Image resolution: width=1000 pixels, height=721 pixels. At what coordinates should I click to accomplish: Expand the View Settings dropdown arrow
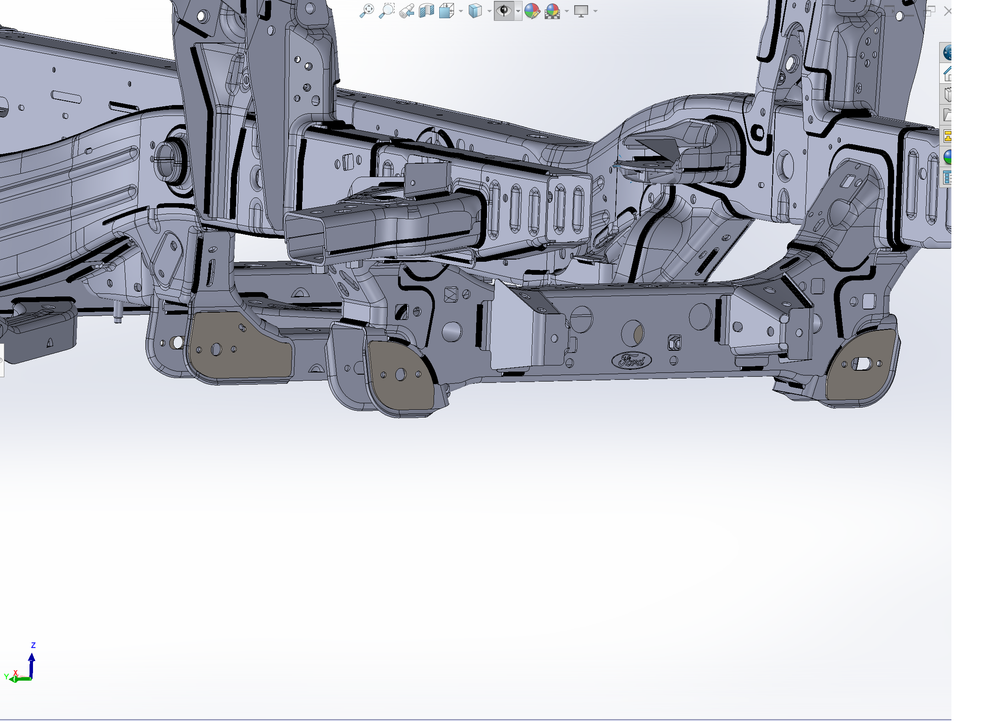coord(594,11)
